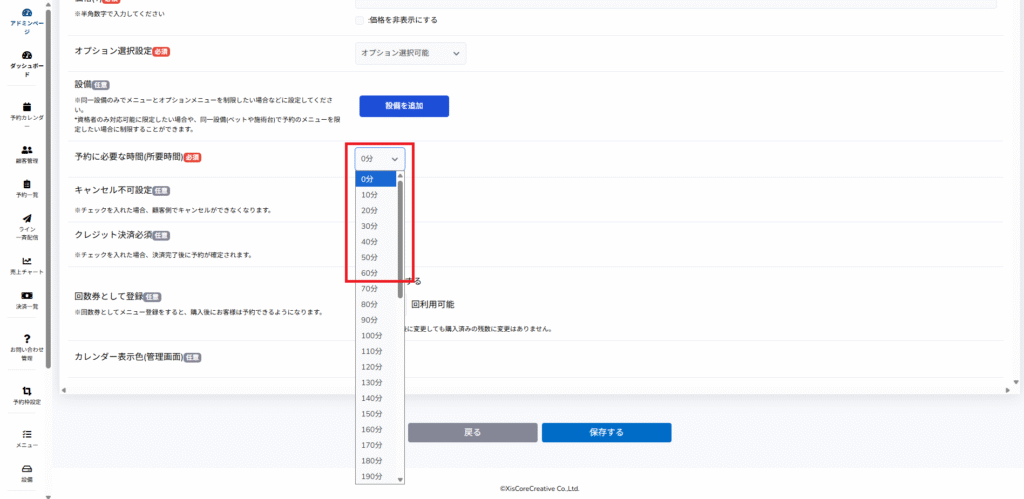
Task: Open the 売上チャート chart icon
Action: tap(27, 261)
